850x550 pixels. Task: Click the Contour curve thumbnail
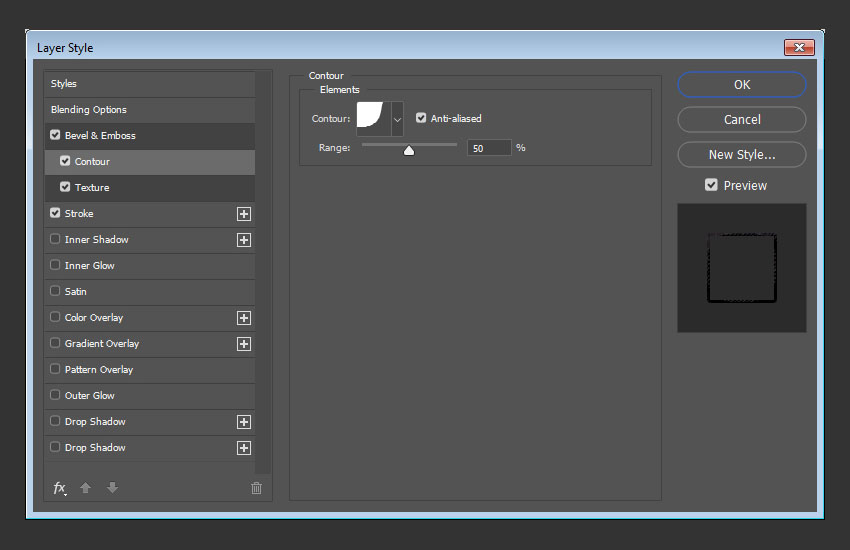(374, 119)
